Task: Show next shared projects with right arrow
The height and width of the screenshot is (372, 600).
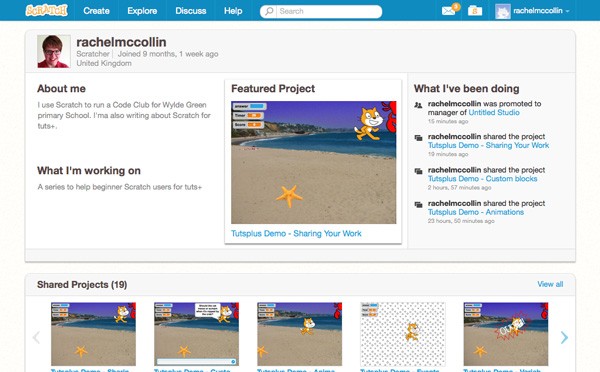Action: point(564,337)
